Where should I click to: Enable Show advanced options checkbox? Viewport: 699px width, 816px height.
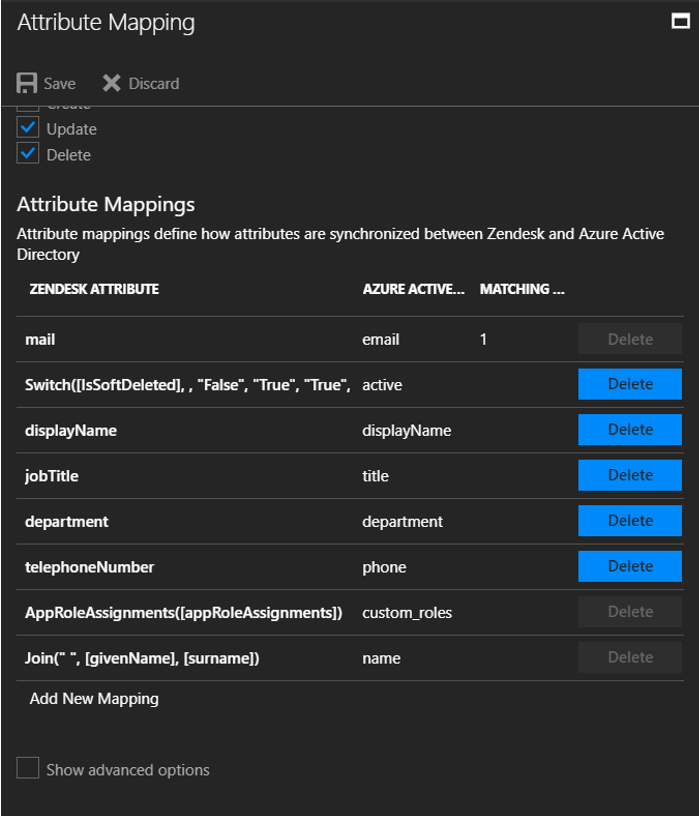coord(28,768)
